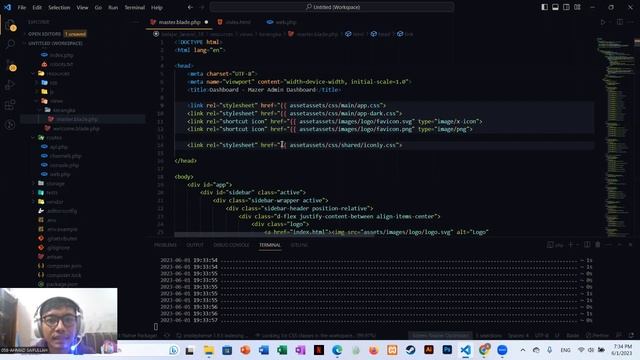Click the Untitled (Workspace) command center search

(x=332, y=7)
